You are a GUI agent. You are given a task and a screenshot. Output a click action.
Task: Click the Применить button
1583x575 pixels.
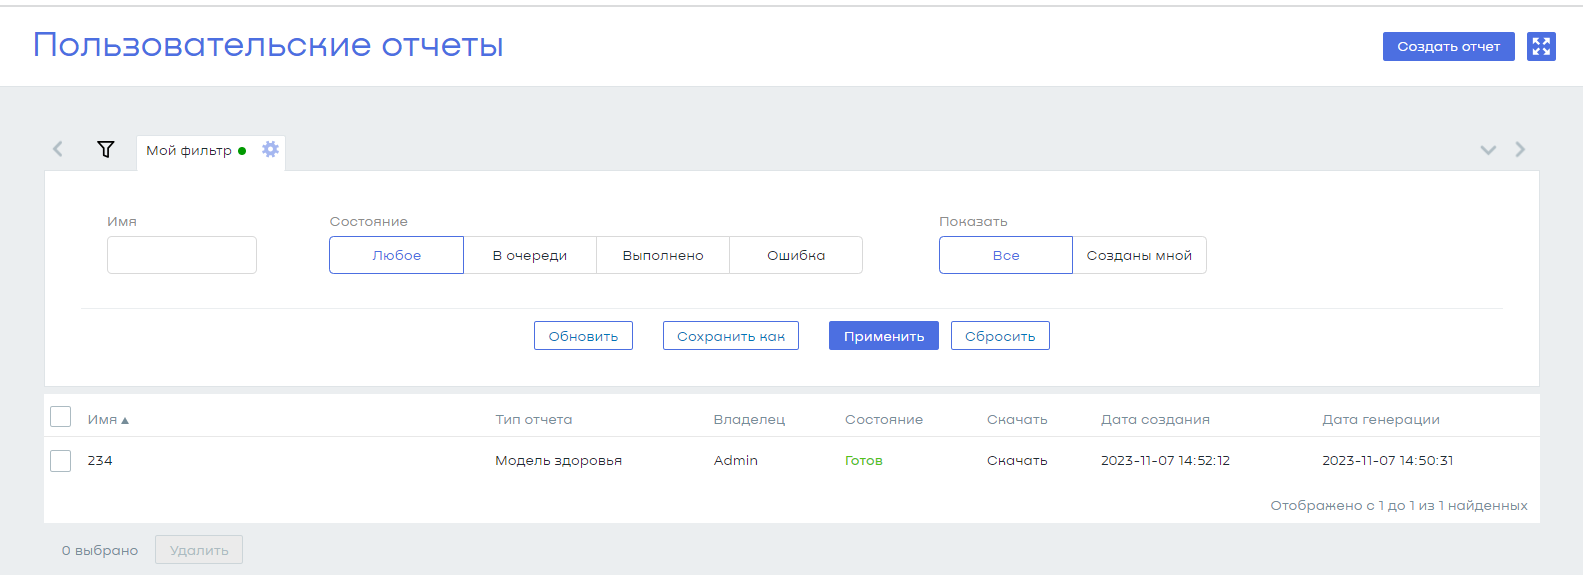point(884,336)
